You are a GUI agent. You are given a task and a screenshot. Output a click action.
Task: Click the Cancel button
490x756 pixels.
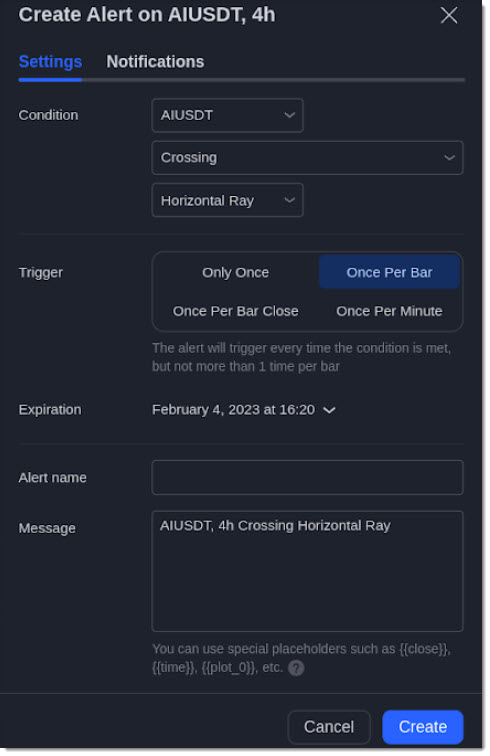tap(329, 727)
